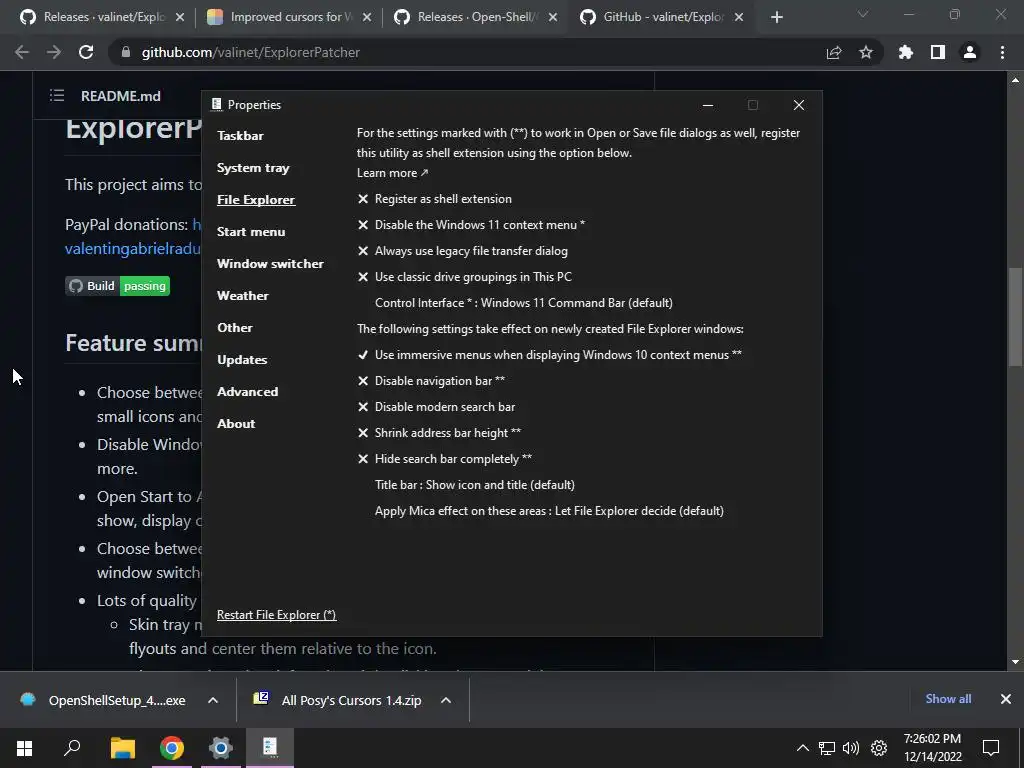The height and width of the screenshot is (768, 1024).
Task: Open About section
Action: (x=236, y=424)
